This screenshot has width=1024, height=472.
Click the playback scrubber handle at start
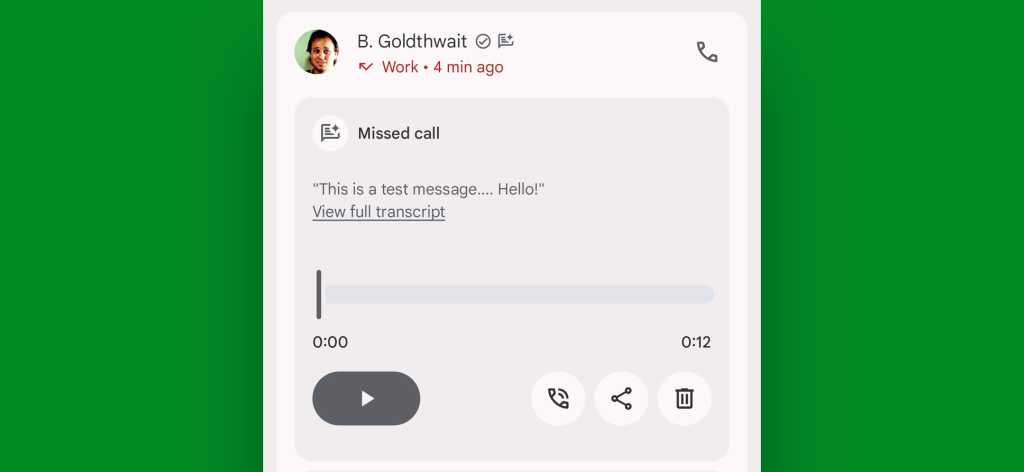click(319, 294)
